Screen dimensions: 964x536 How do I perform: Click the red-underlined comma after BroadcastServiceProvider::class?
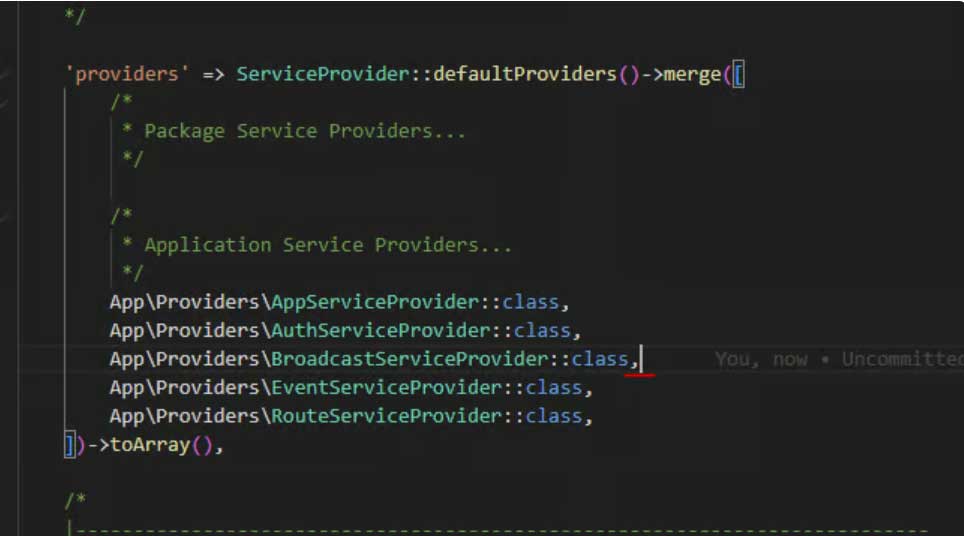[633, 360]
